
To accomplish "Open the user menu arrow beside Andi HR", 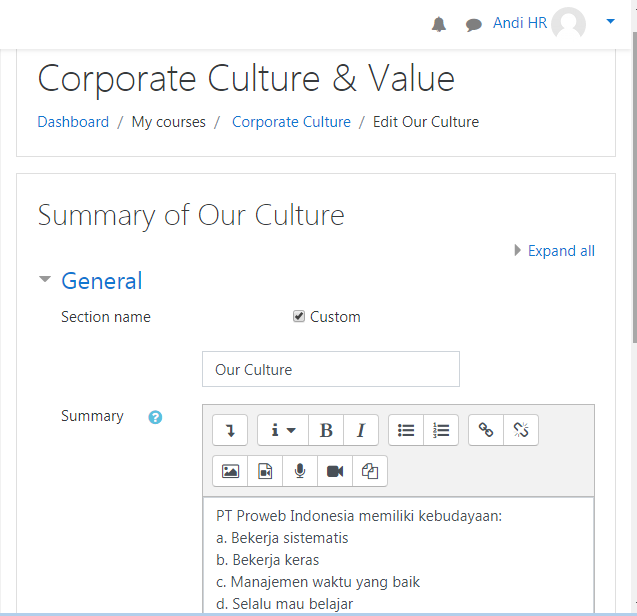I will pyautogui.click(x=610, y=21).
